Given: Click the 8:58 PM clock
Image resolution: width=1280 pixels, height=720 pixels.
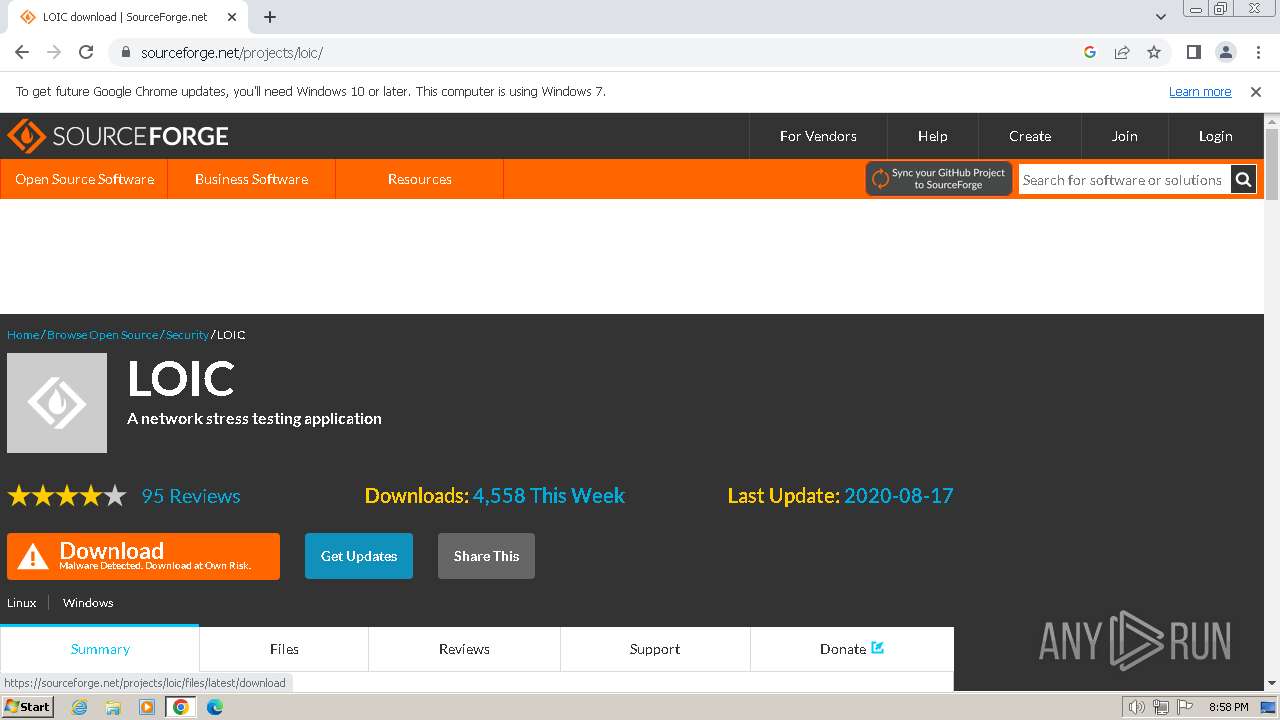Looking at the screenshot, I should (1228, 707).
